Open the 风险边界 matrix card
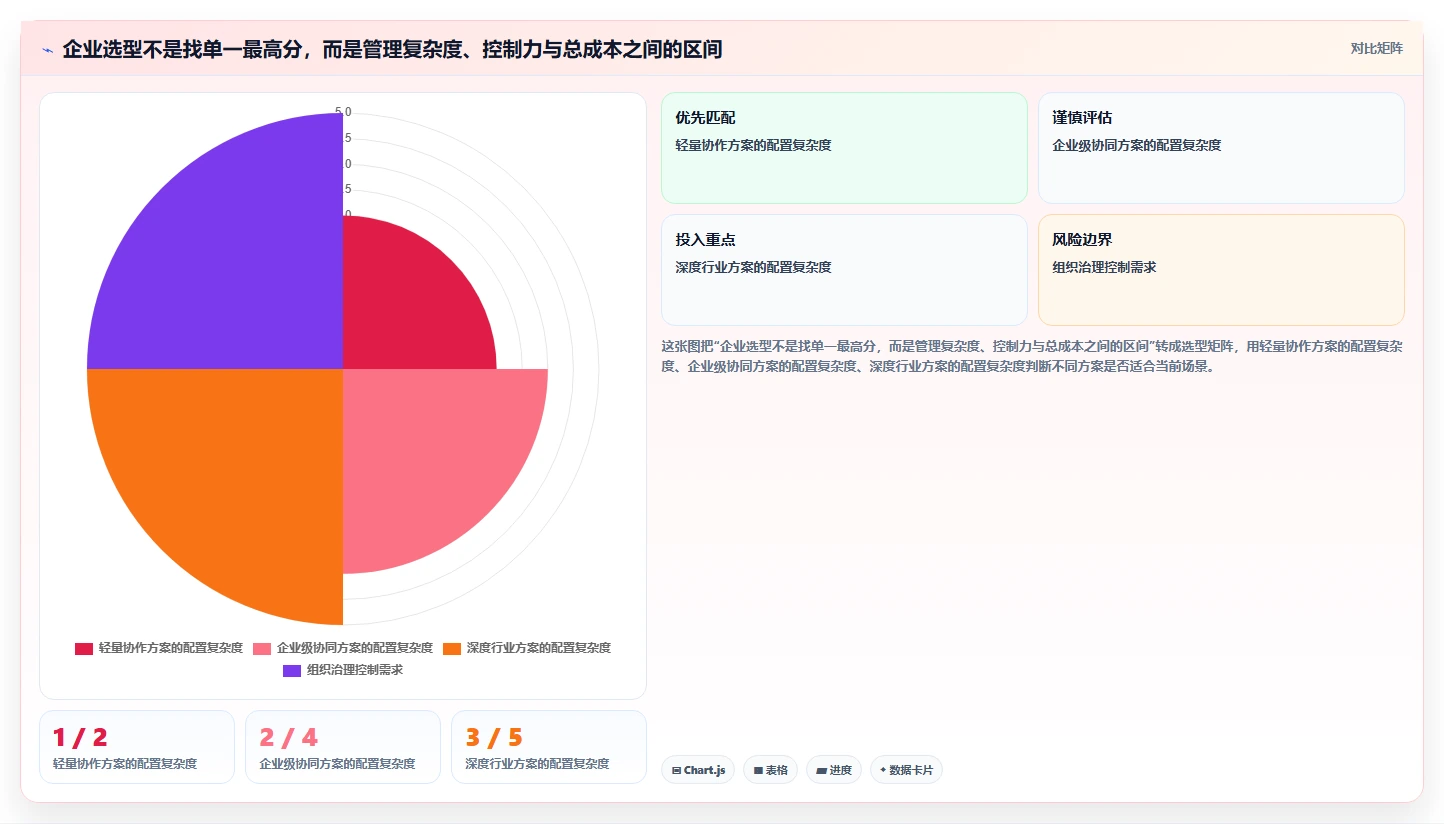Image resolution: width=1444 pixels, height=824 pixels. tap(1221, 270)
